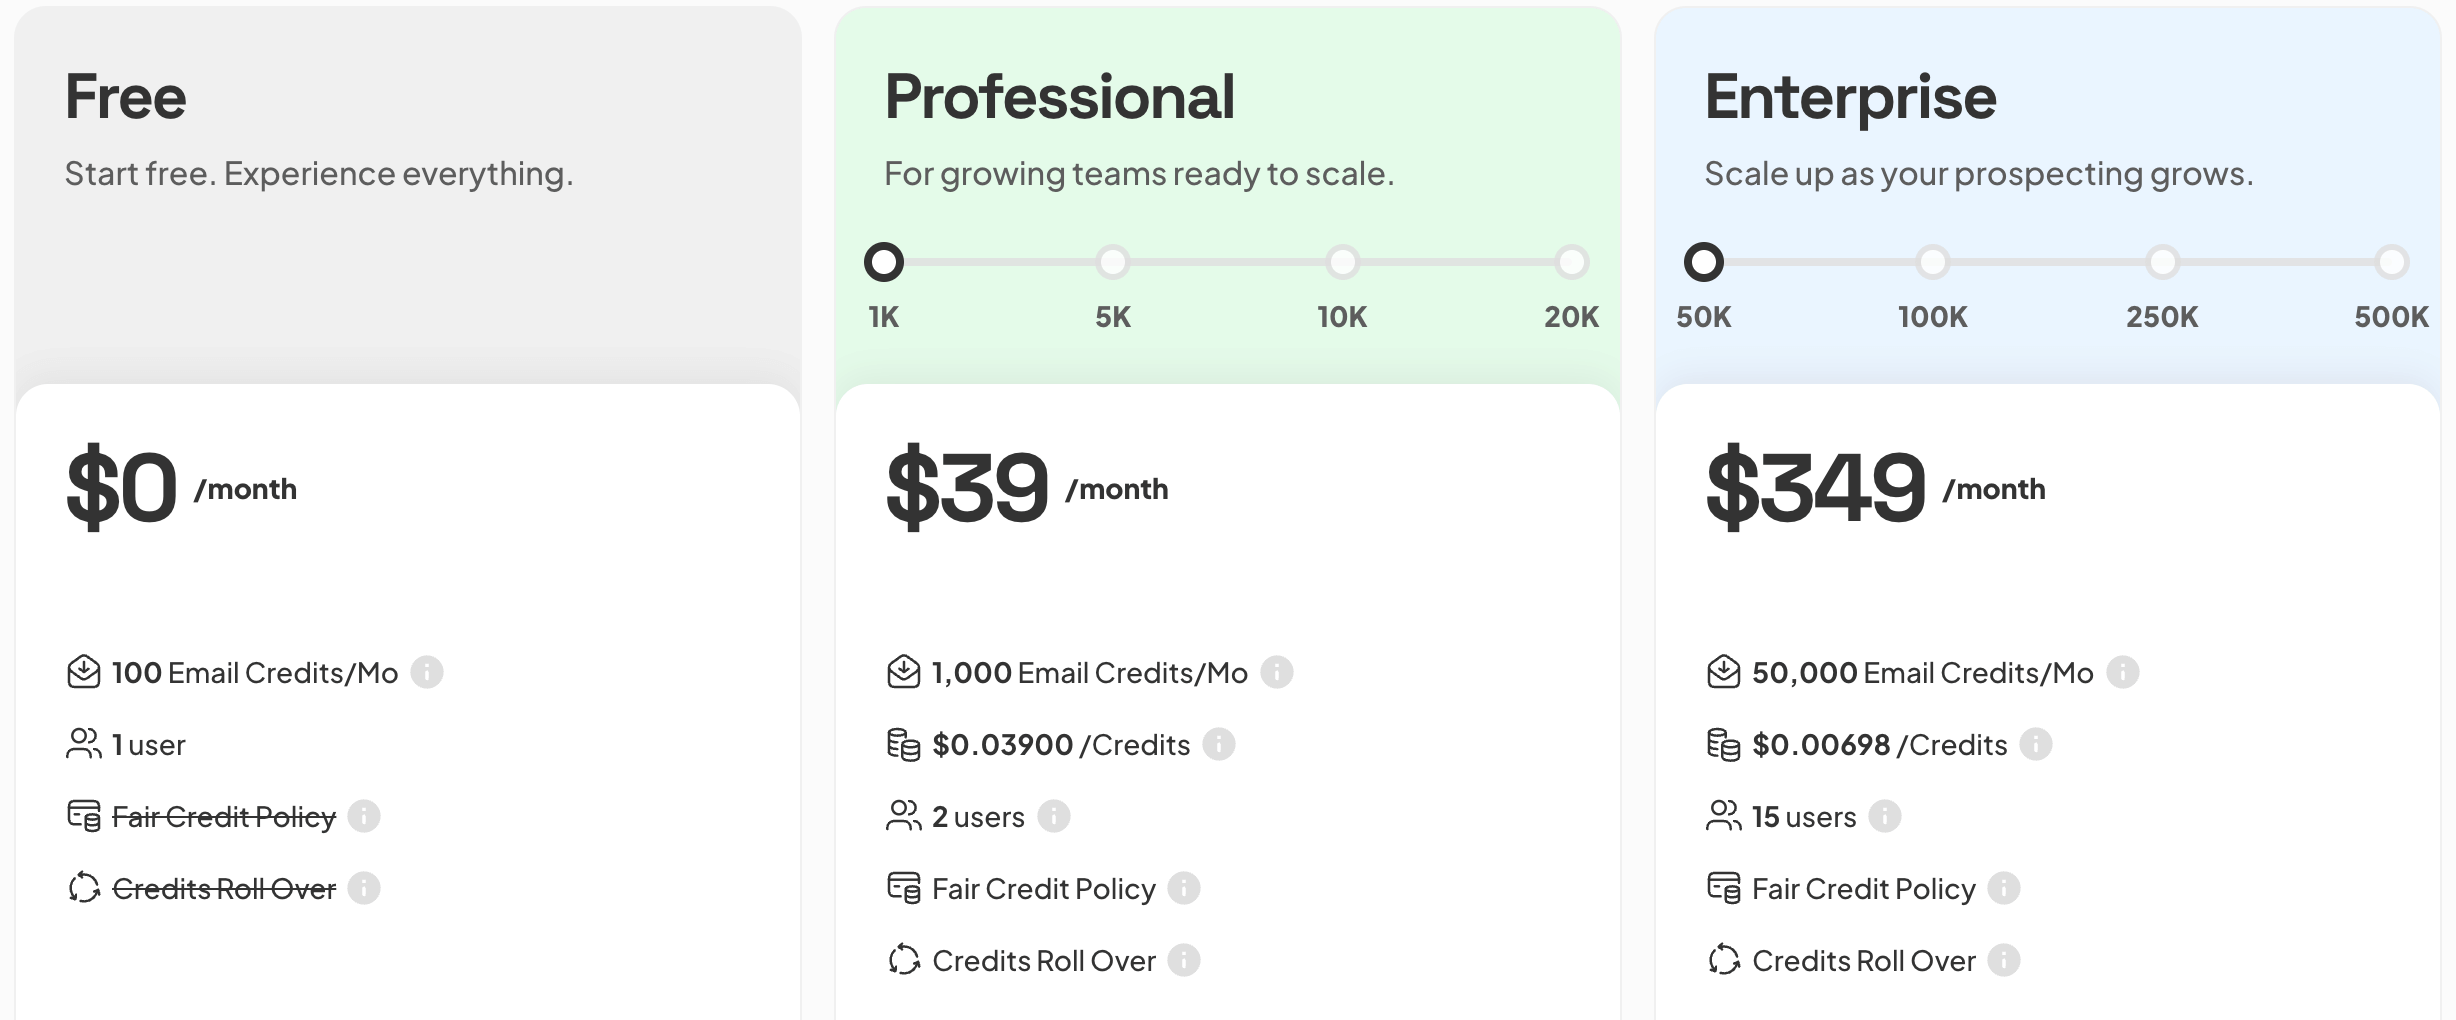
Task: Click the email credits icon in the Professional plan
Action: point(903,672)
